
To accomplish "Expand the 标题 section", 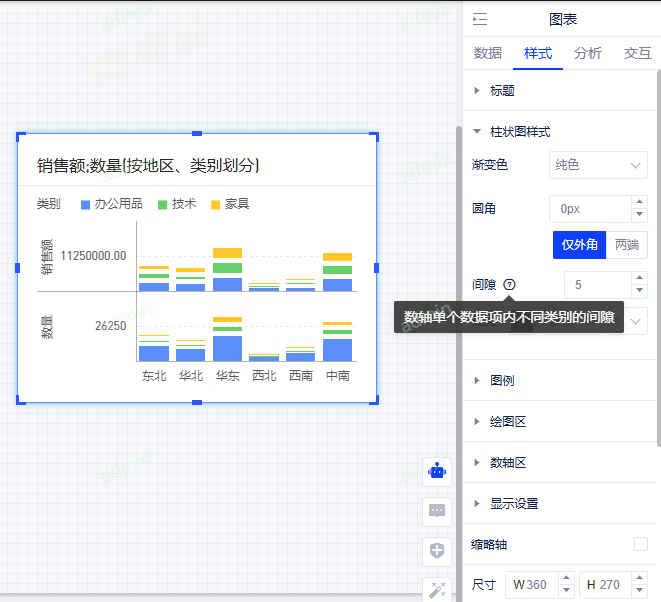I will click(x=501, y=90).
